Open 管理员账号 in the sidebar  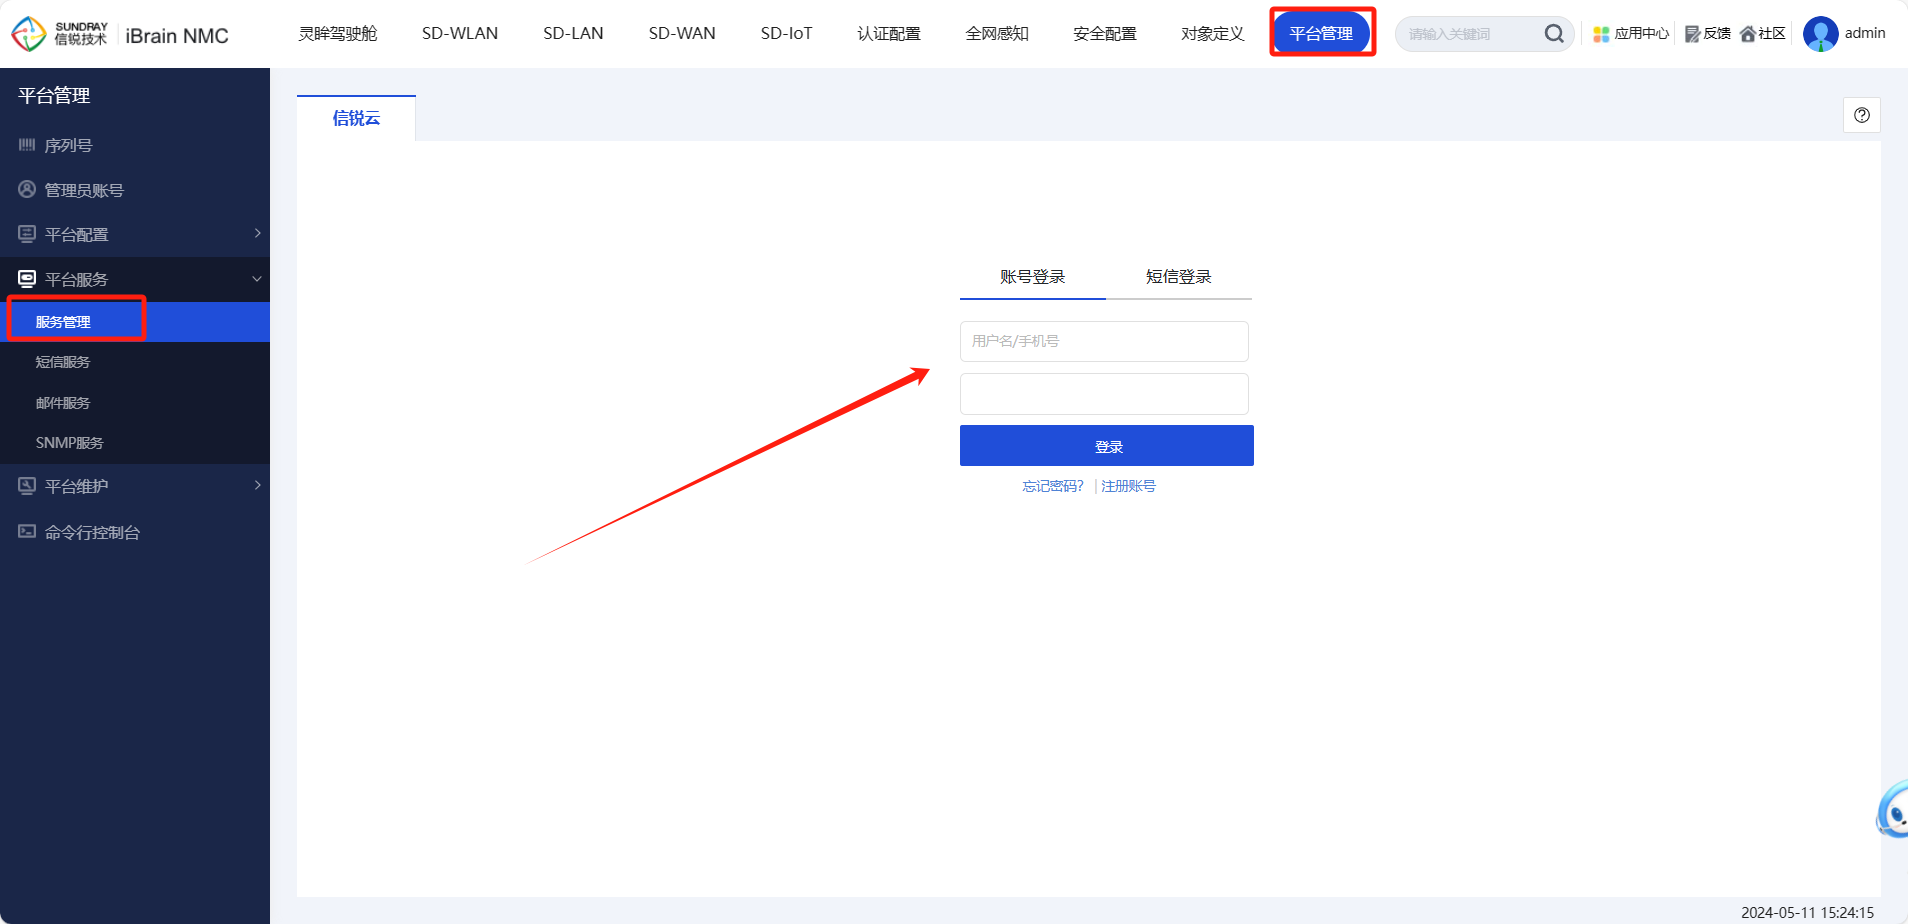tap(135, 190)
